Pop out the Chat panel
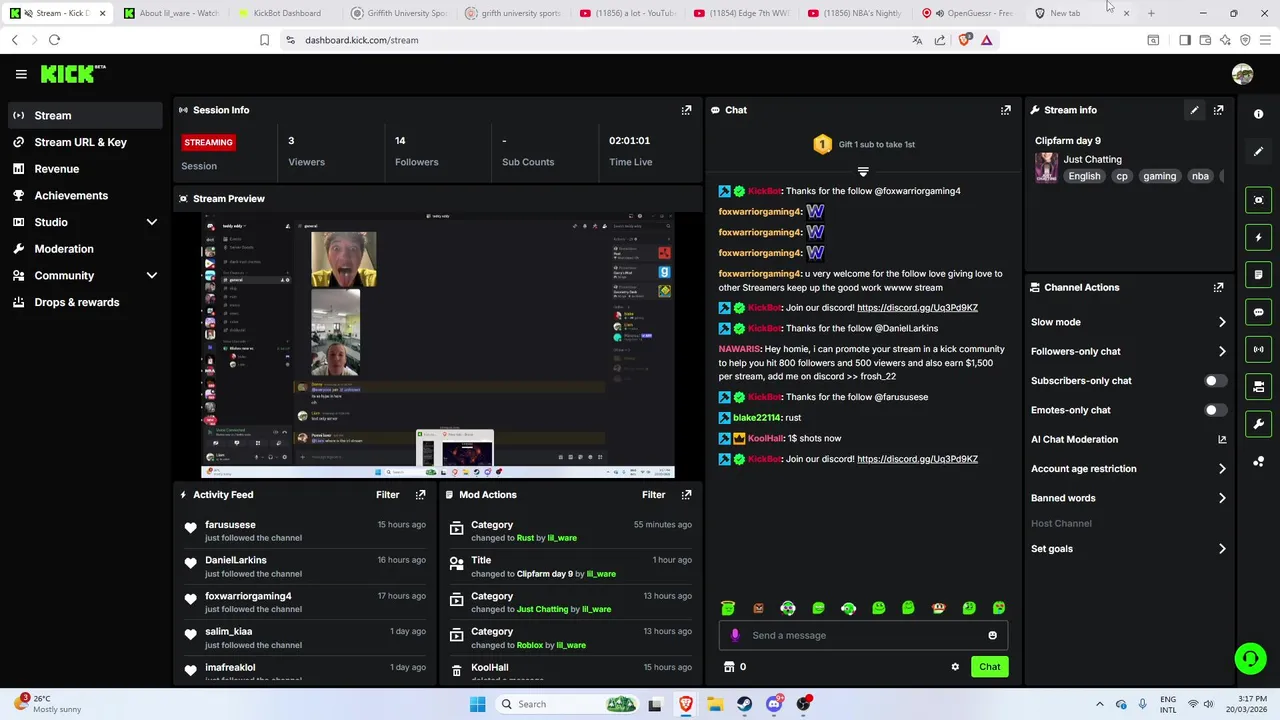1280x720 pixels. point(1005,110)
